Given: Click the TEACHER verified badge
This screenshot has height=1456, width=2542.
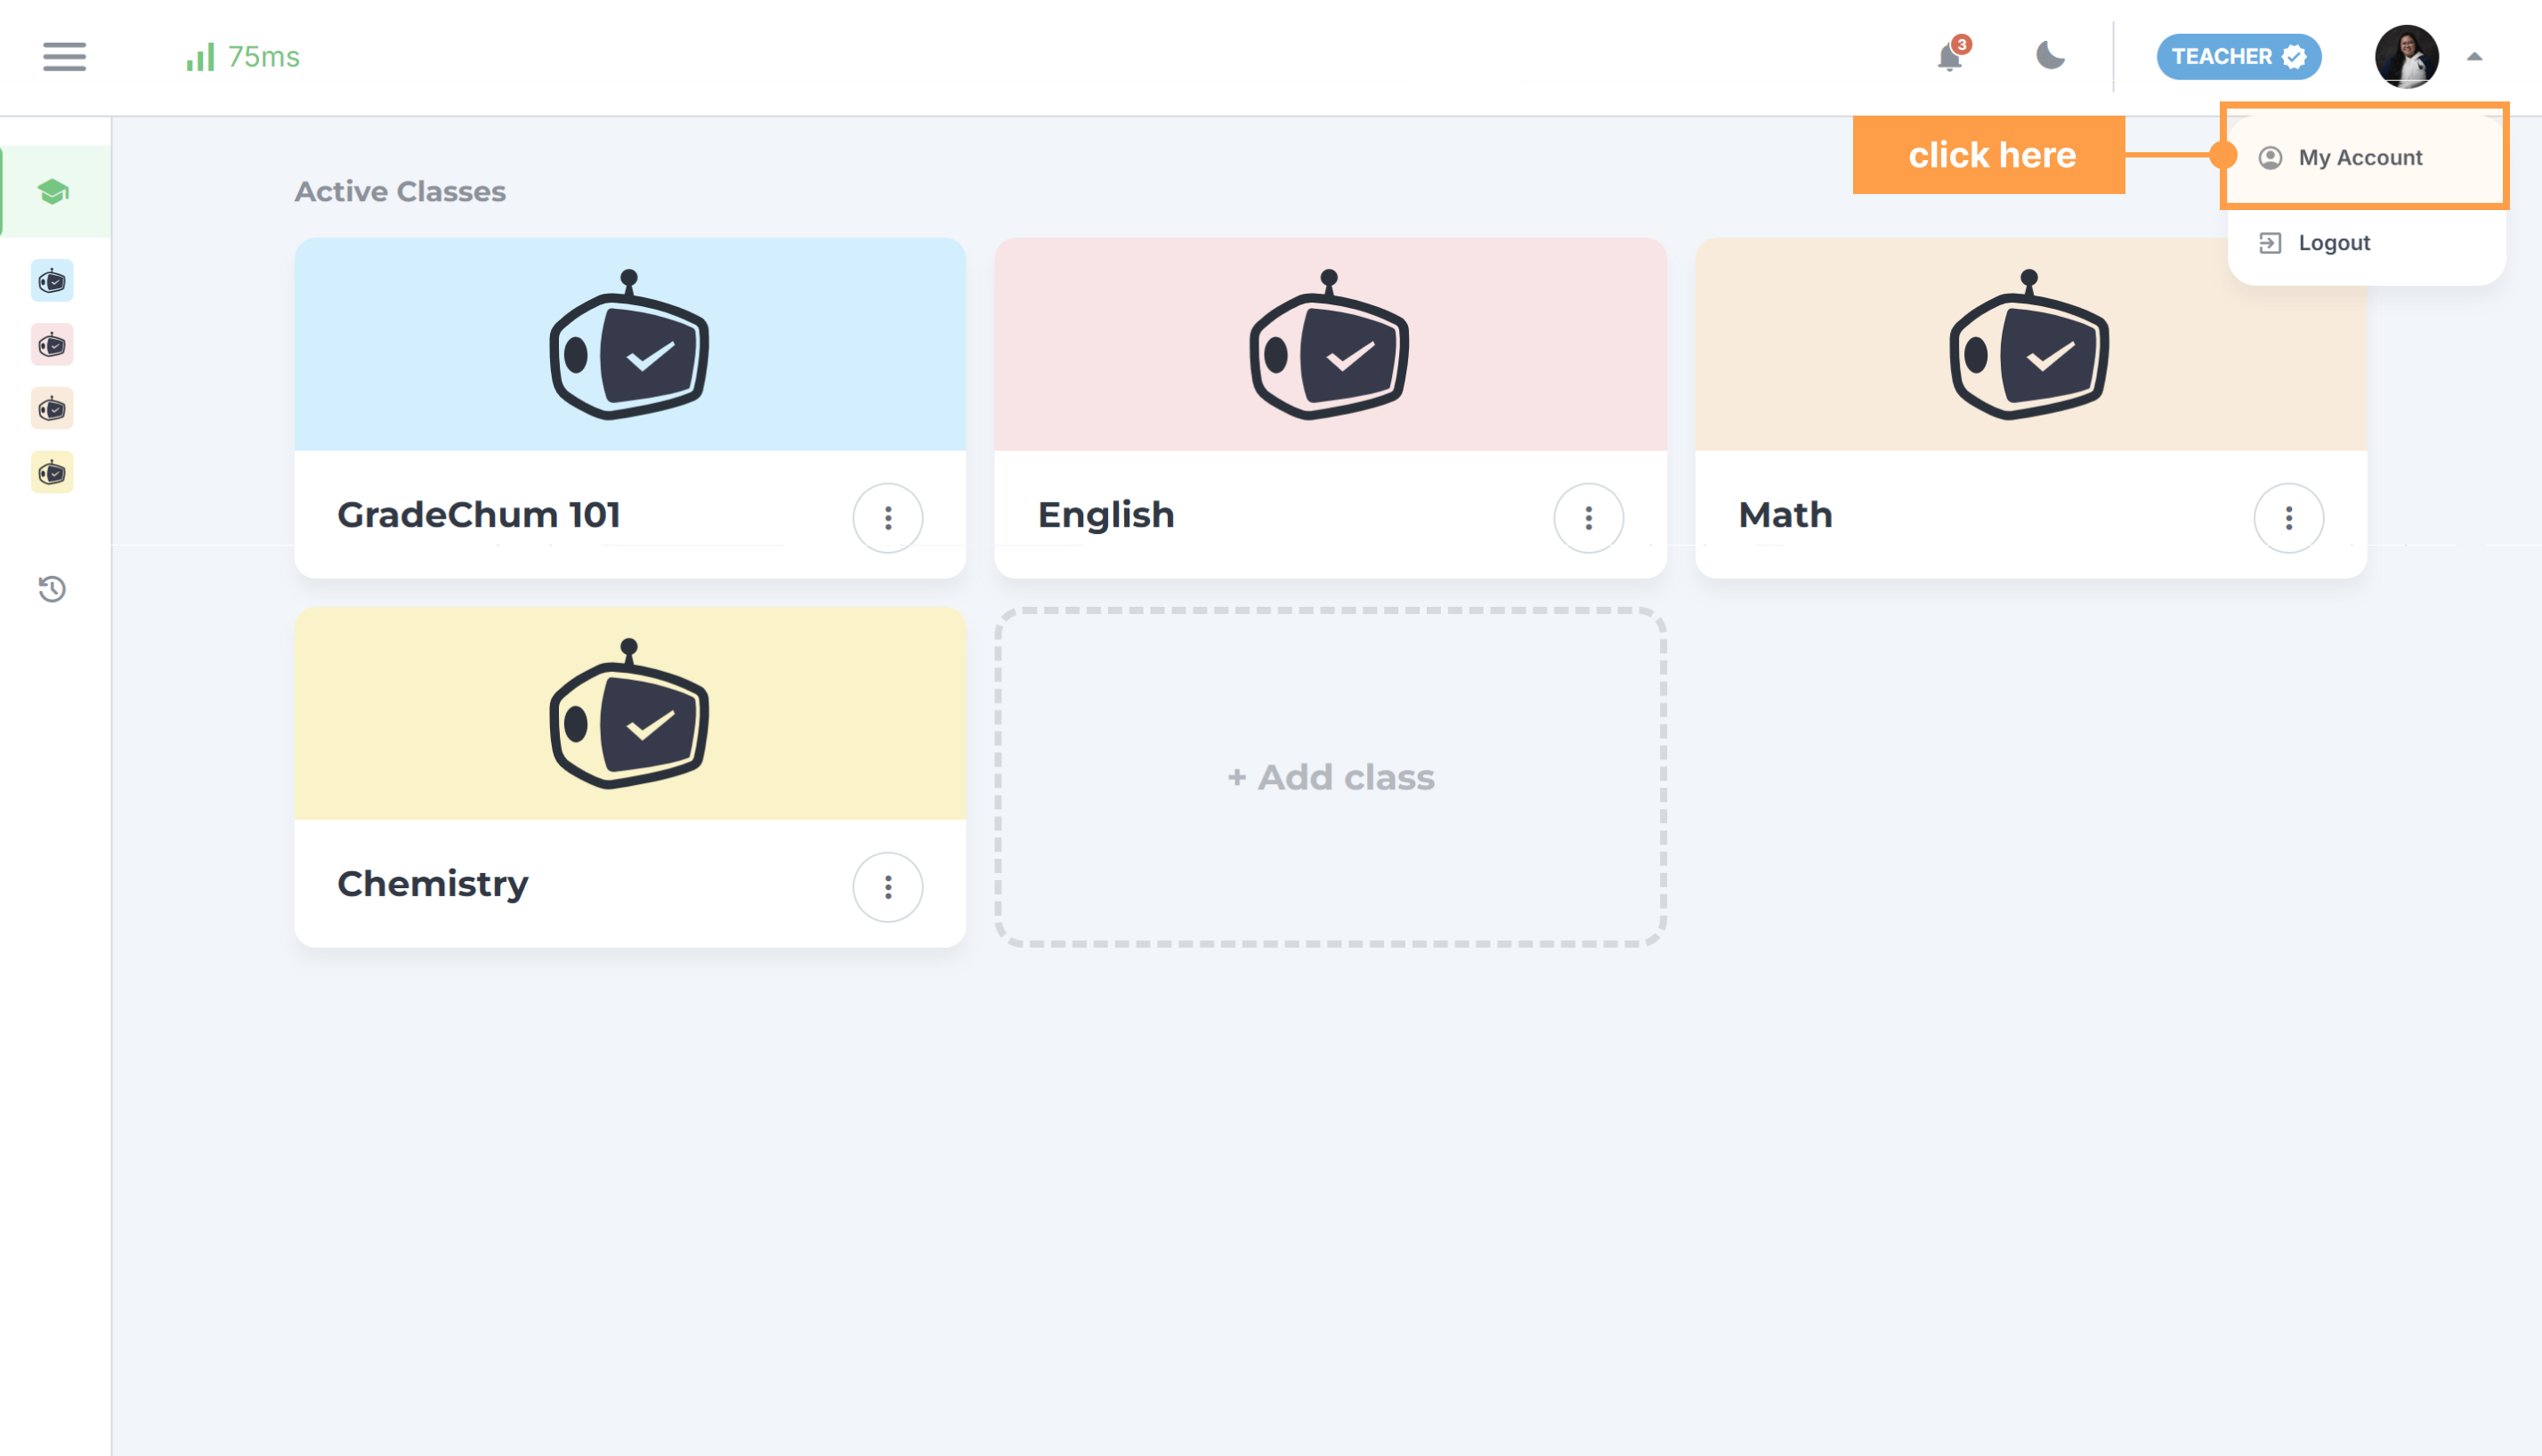Looking at the screenshot, I should pyautogui.click(x=2238, y=56).
